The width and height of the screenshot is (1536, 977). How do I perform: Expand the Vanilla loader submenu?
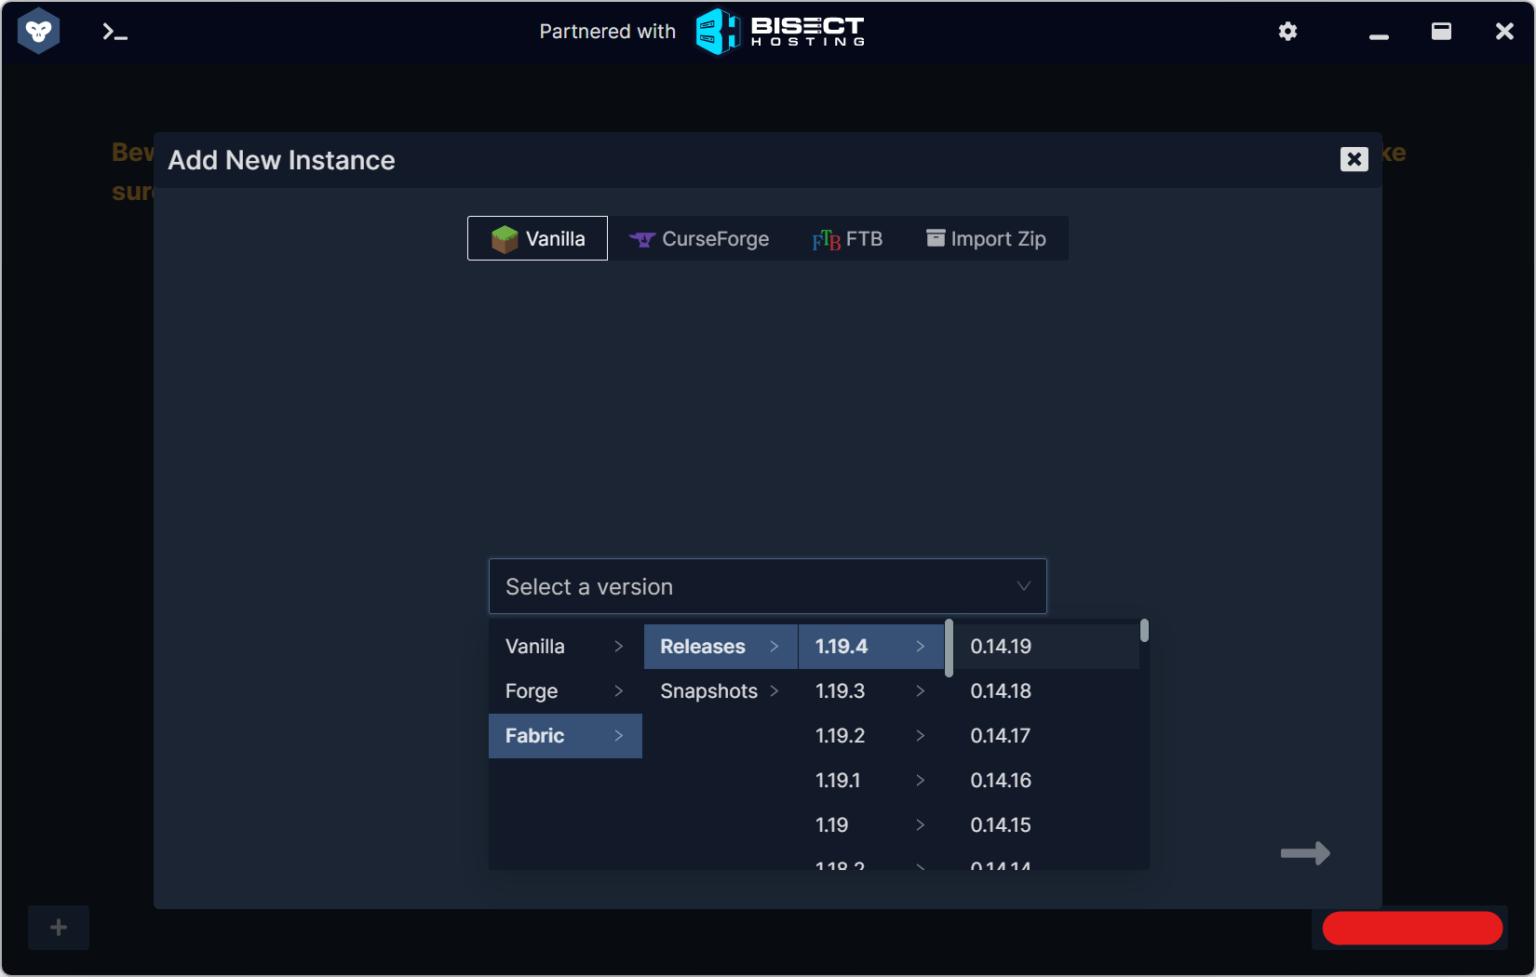click(x=564, y=646)
